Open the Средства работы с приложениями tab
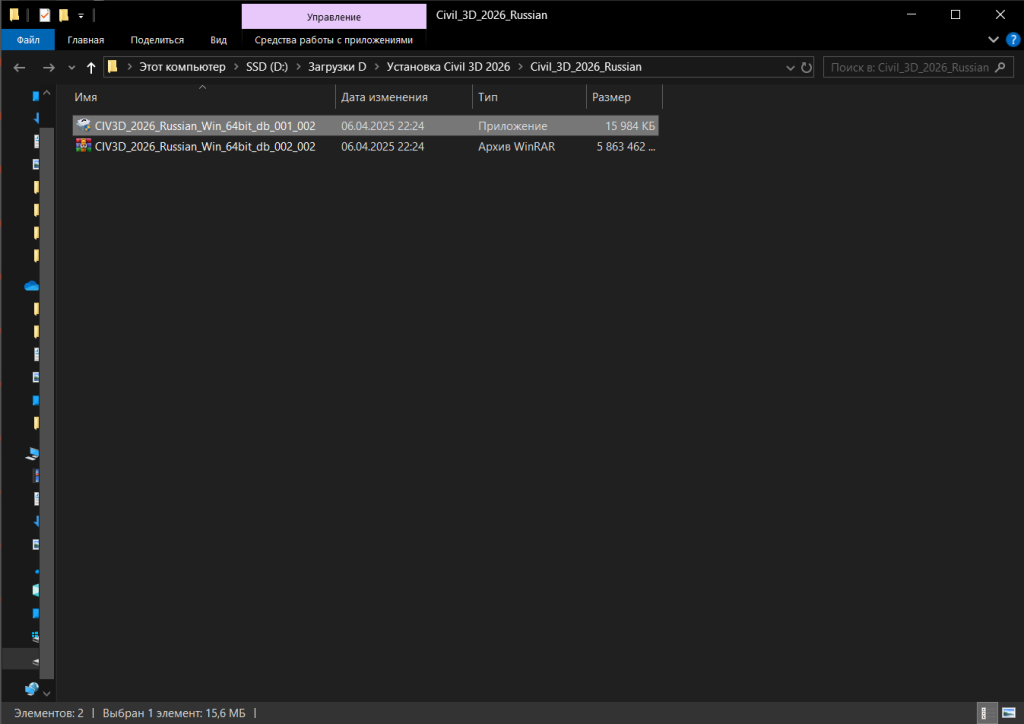 click(x=333, y=40)
